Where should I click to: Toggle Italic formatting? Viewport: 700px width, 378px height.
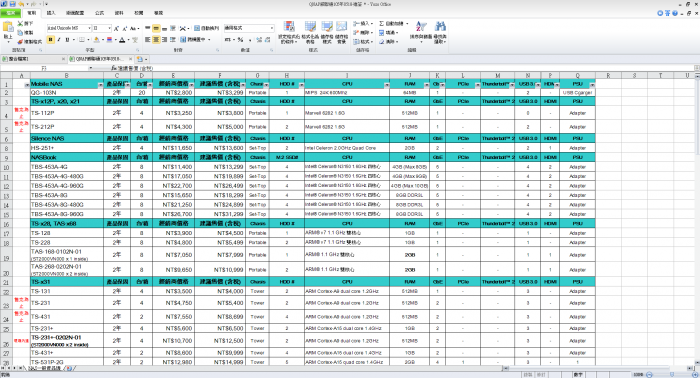pyautogui.click(x=59, y=40)
